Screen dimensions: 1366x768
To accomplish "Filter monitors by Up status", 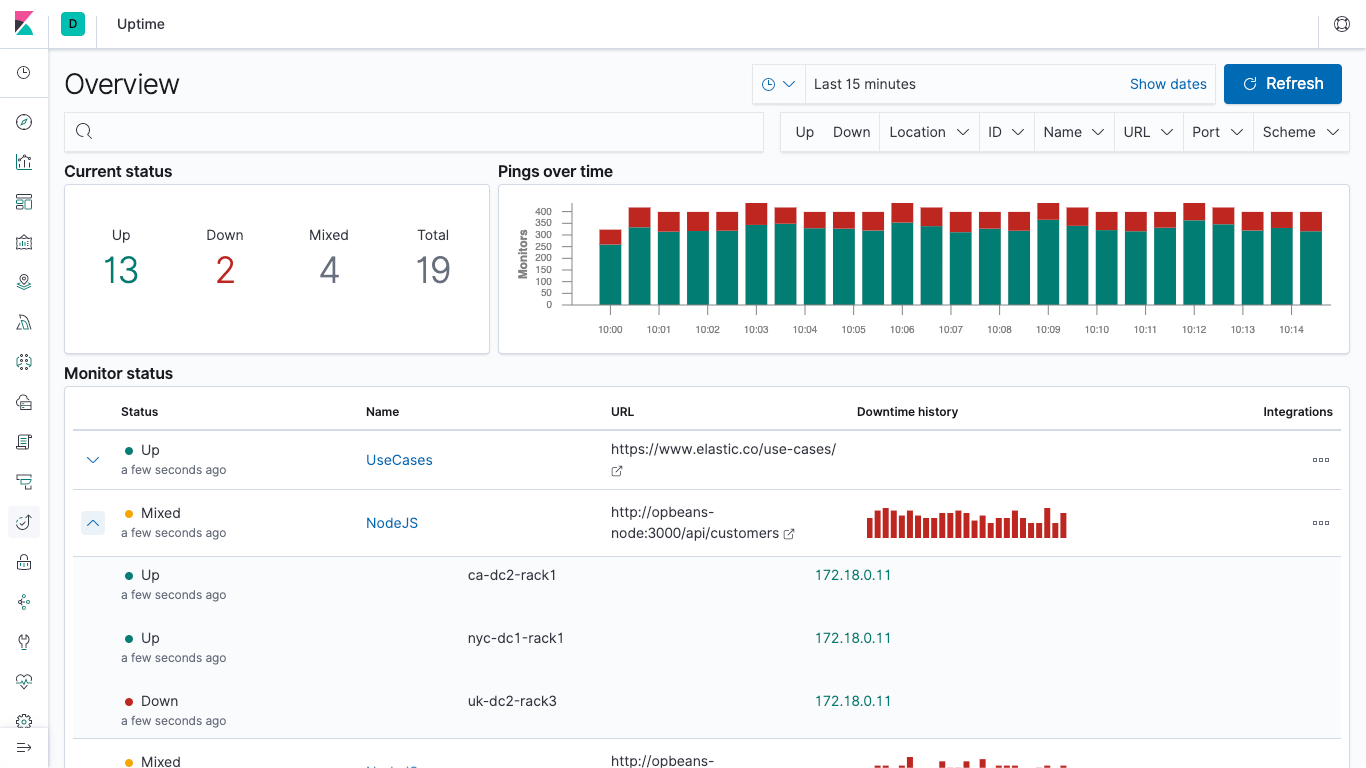I will [x=804, y=131].
